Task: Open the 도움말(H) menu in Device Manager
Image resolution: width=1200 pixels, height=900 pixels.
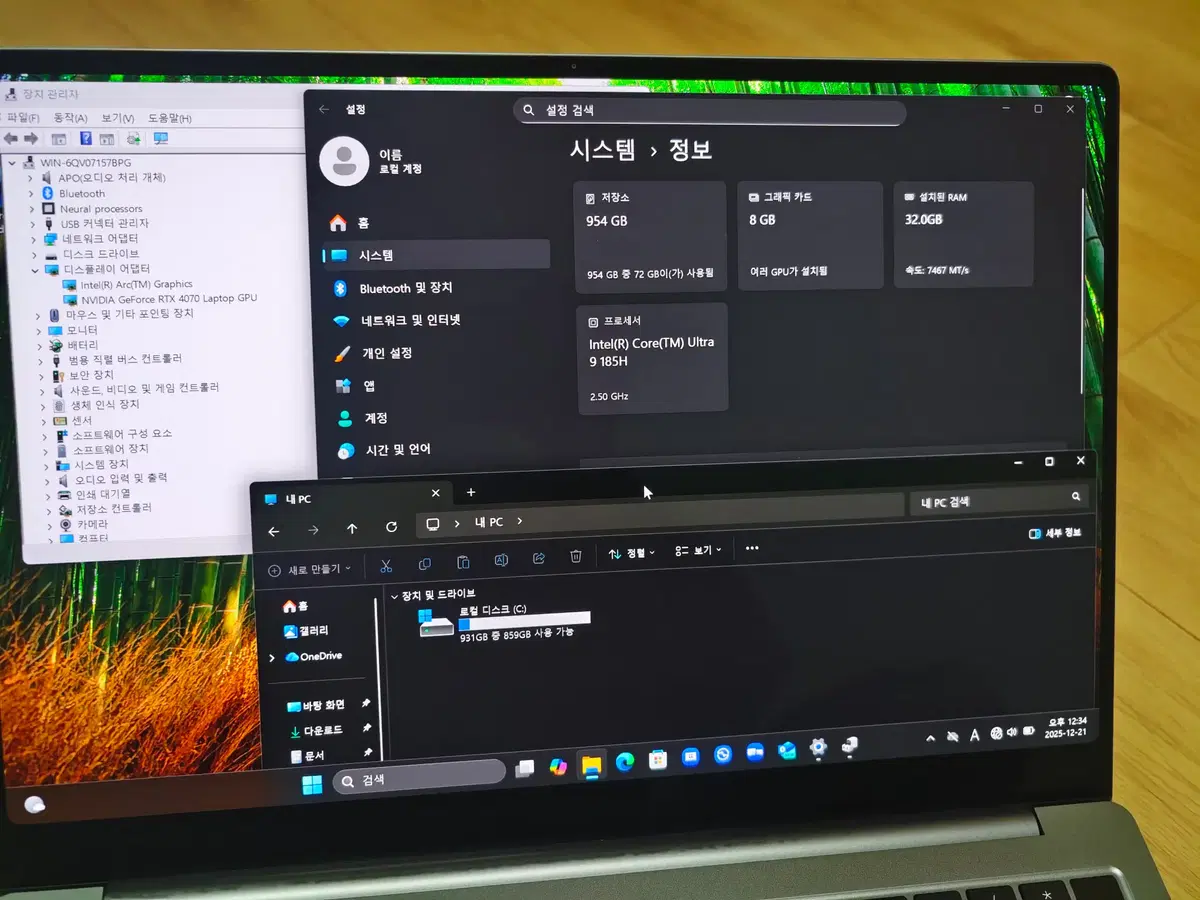Action: click(x=170, y=118)
